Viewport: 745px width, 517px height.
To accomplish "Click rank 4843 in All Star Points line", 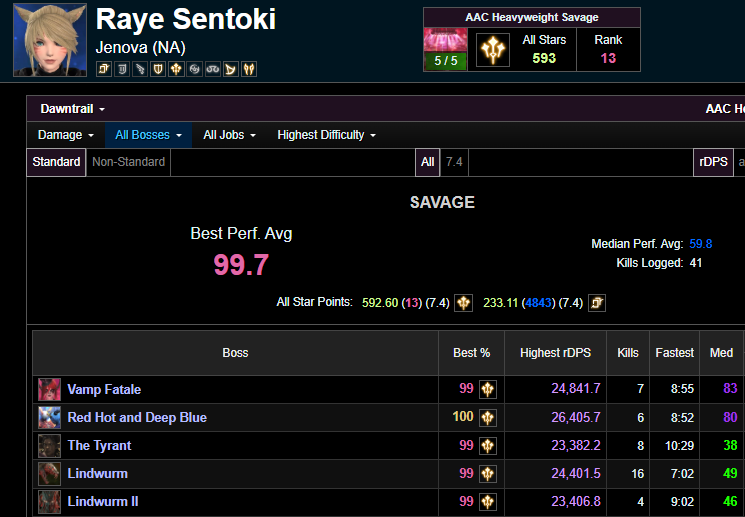I will [x=538, y=303].
